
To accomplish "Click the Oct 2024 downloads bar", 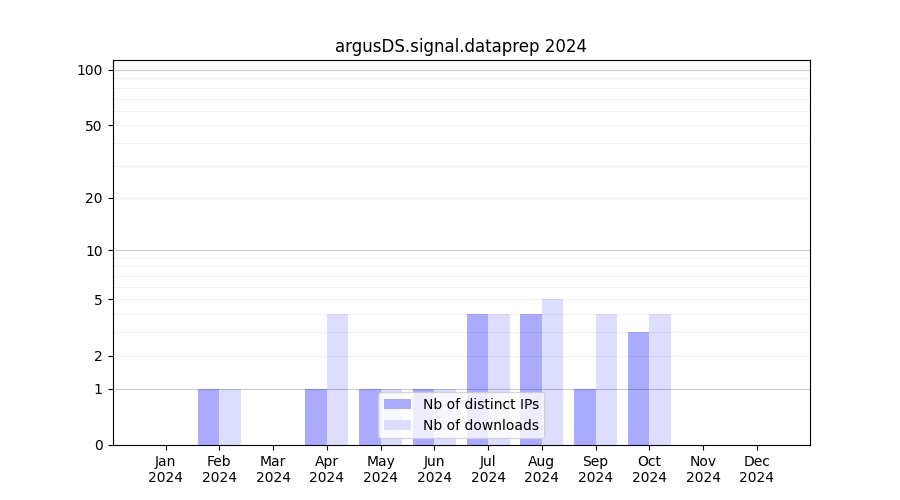I will [660, 379].
